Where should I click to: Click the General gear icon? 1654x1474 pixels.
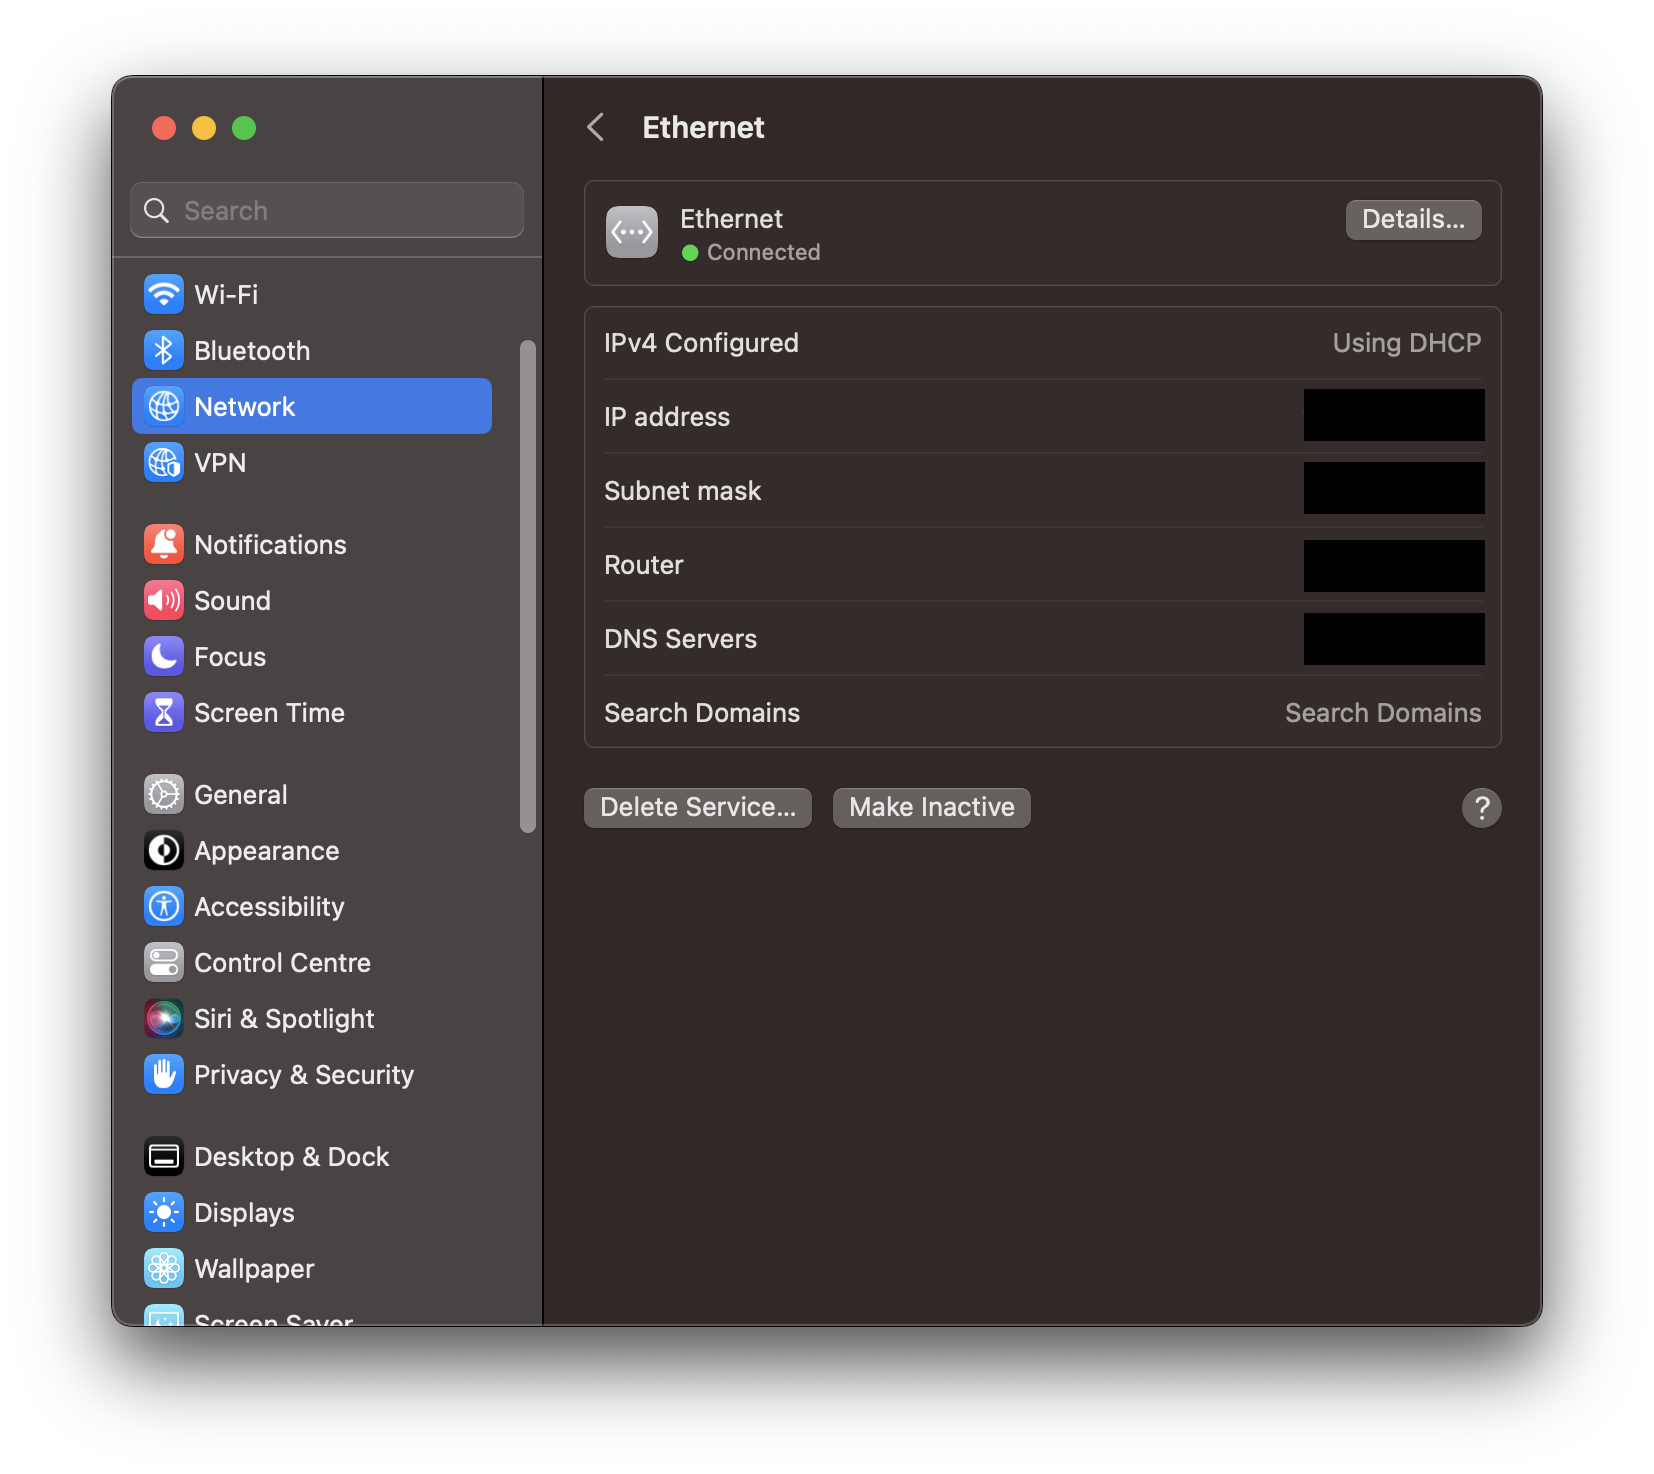click(x=164, y=794)
